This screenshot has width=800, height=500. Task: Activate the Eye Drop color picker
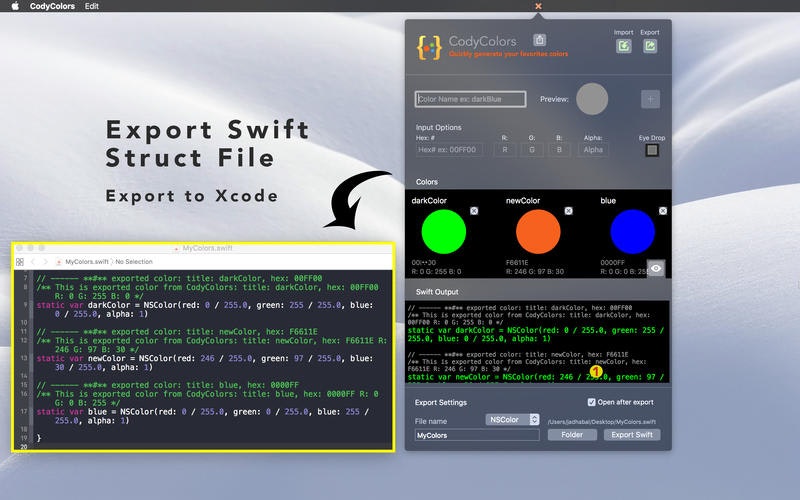point(652,150)
